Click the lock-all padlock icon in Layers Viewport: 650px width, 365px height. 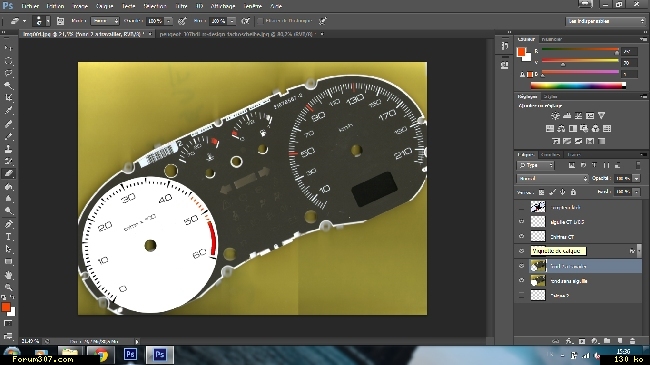tap(573, 192)
